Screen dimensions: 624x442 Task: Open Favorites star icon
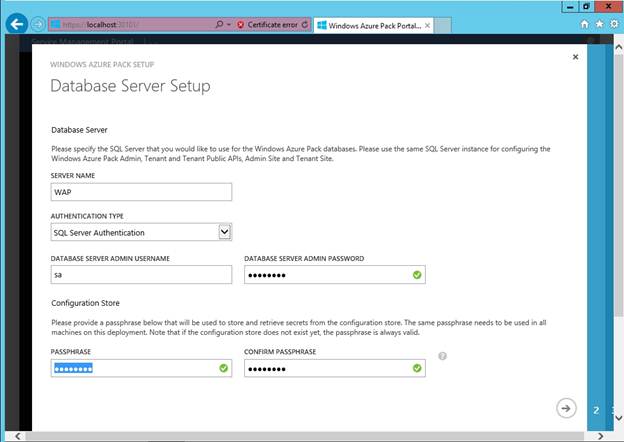click(x=599, y=24)
